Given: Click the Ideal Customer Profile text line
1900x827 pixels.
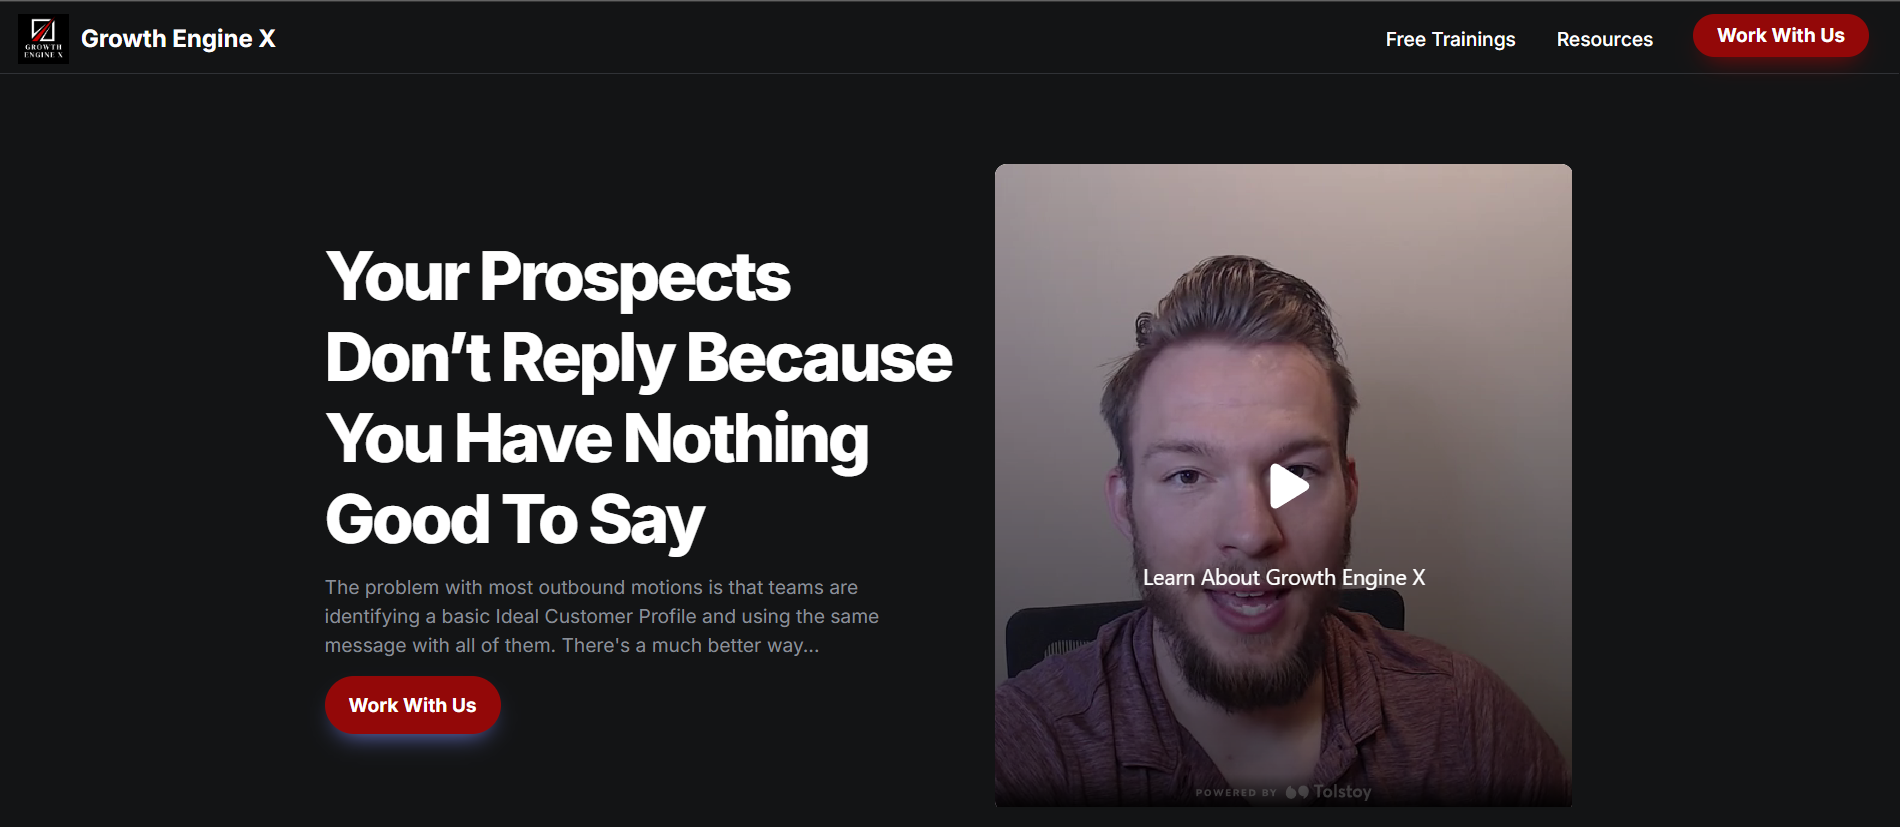Looking at the screenshot, I should [601, 616].
